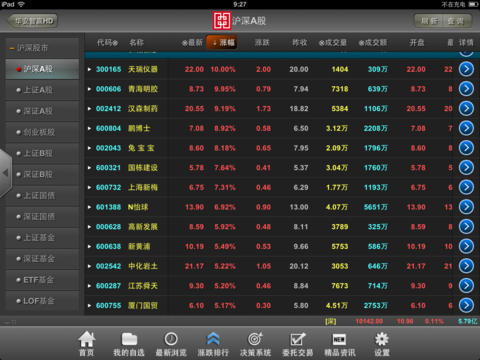
Task: Open 委托交易 trading tab
Action: (298, 343)
